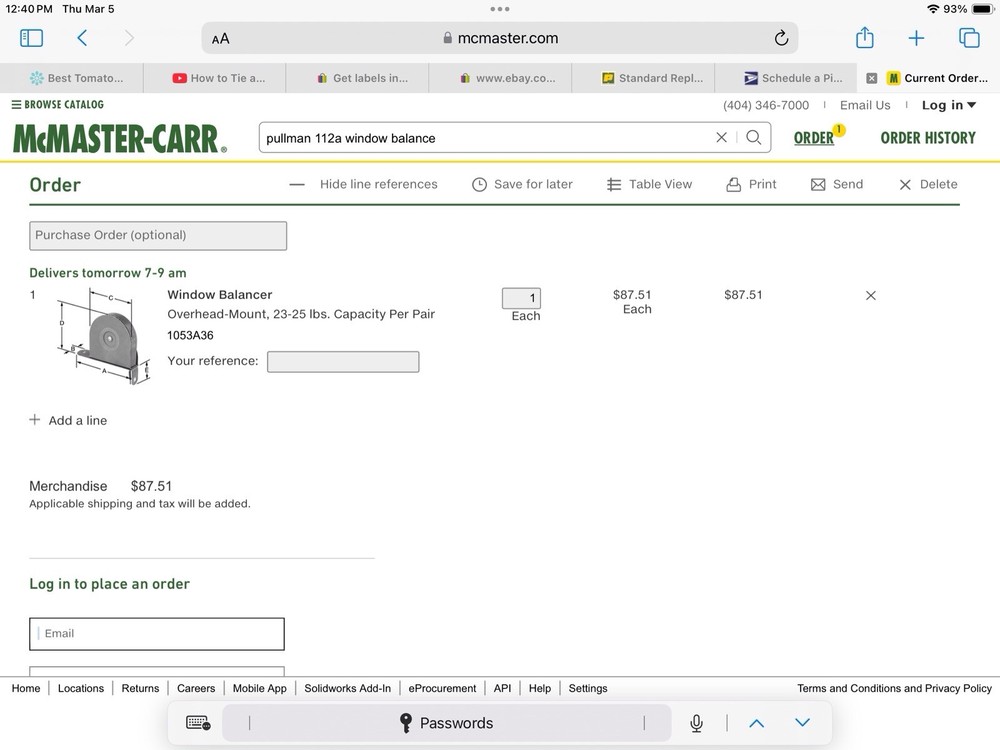The image size is (1000, 750).
Task: Open the Browse Catalog menu
Action: tap(58, 105)
